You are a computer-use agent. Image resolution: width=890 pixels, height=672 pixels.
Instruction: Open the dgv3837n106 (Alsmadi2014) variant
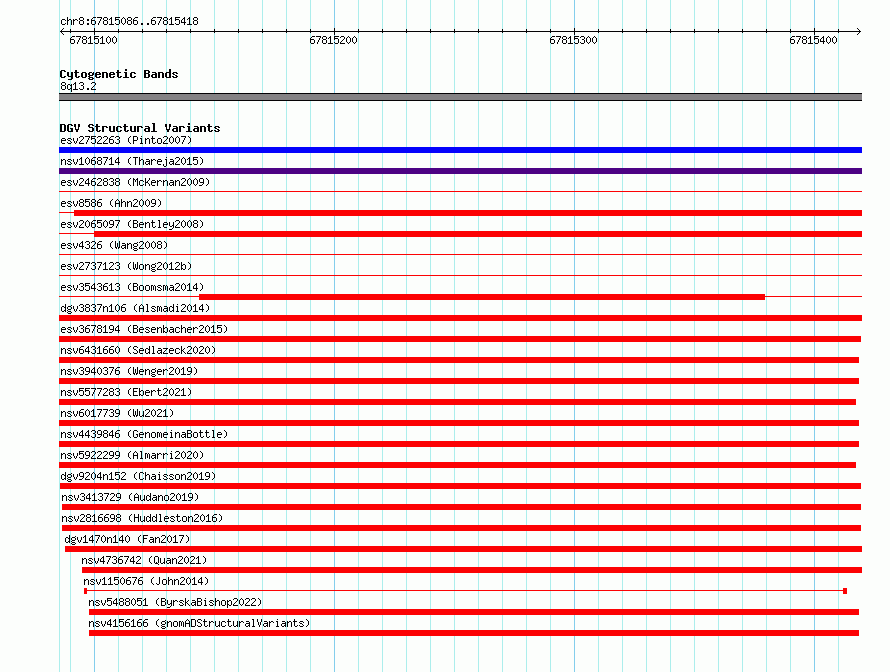(x=135, y=308)
